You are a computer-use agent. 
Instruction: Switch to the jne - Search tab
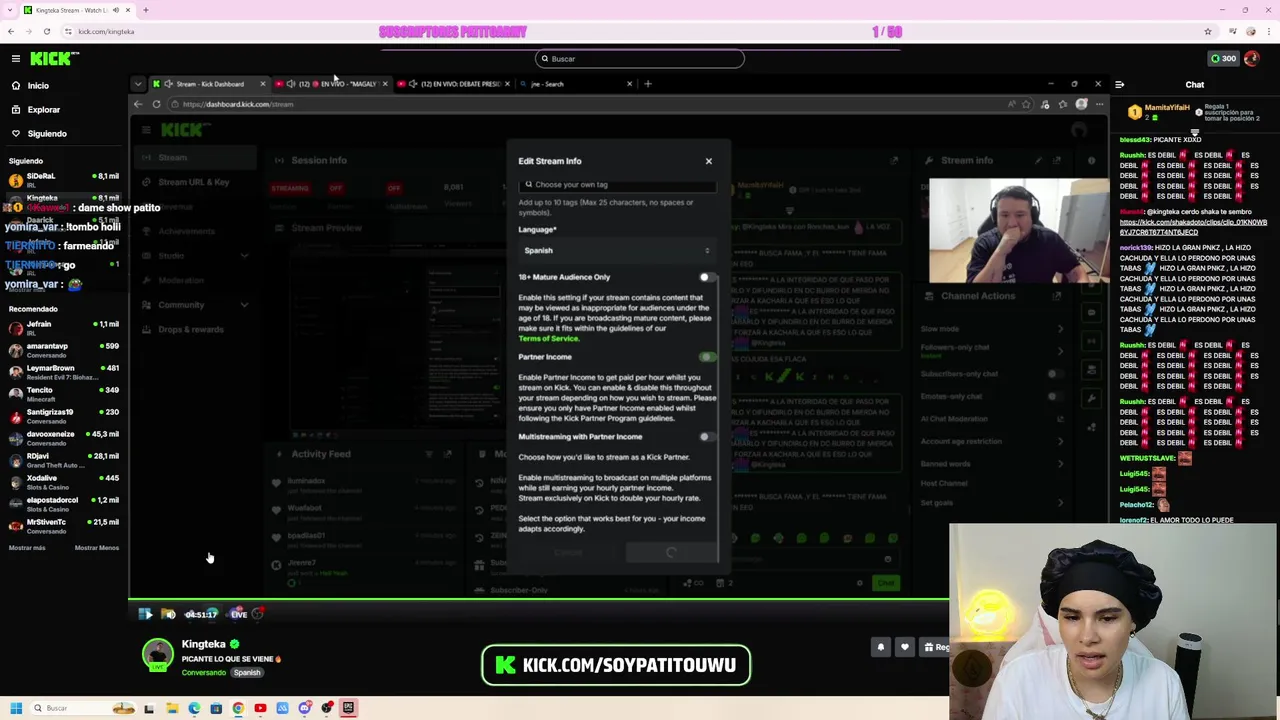coord(575,84)
